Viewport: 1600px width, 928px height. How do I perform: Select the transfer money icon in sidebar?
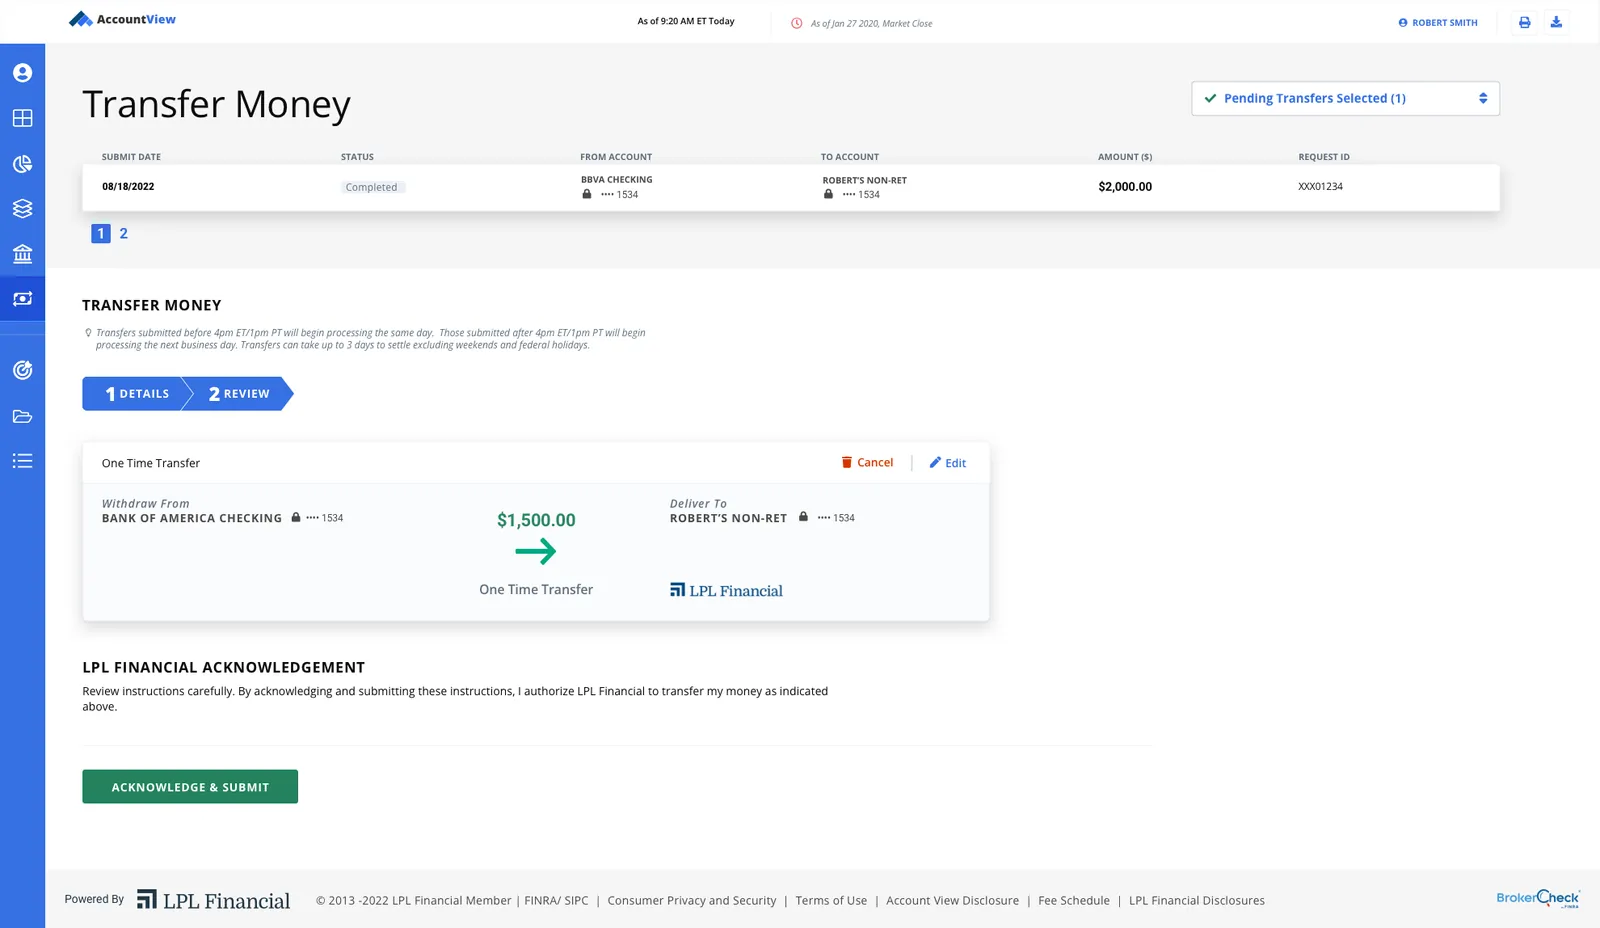point(22,298)
